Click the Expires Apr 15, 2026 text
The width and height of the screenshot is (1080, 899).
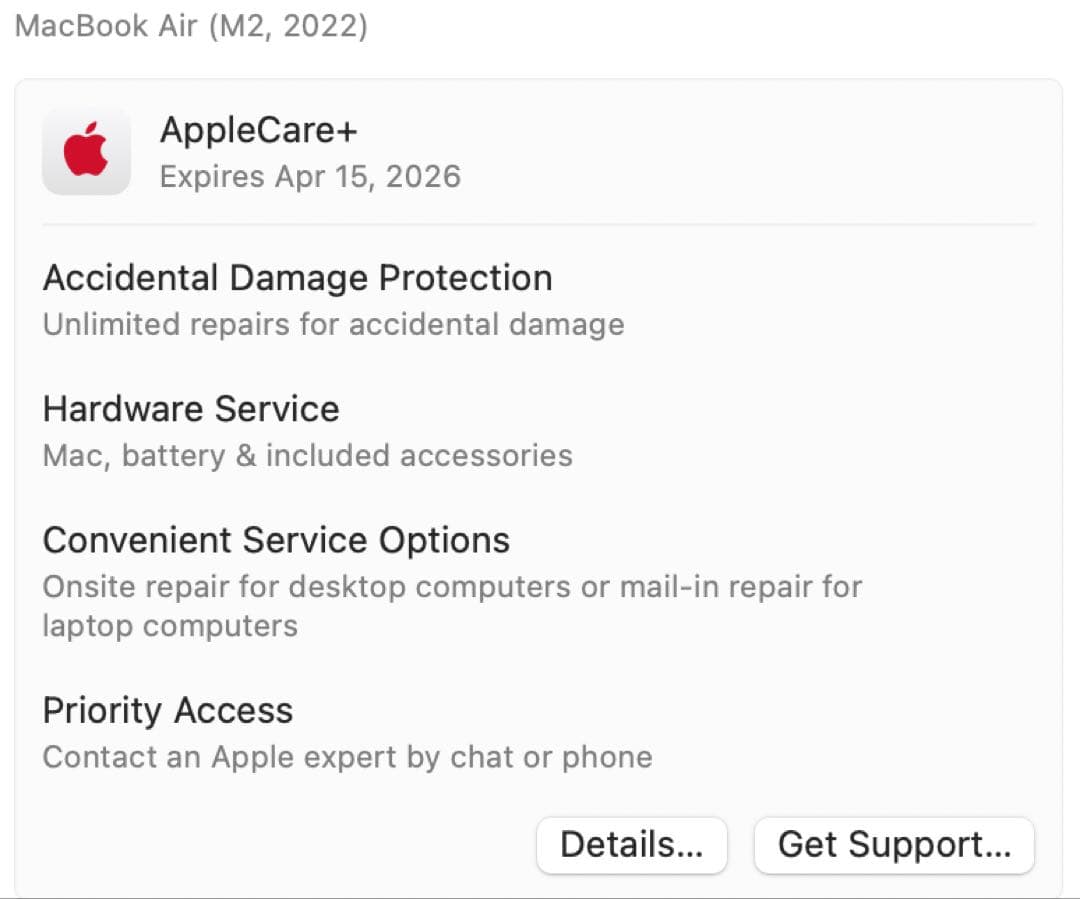pos(310,177)
